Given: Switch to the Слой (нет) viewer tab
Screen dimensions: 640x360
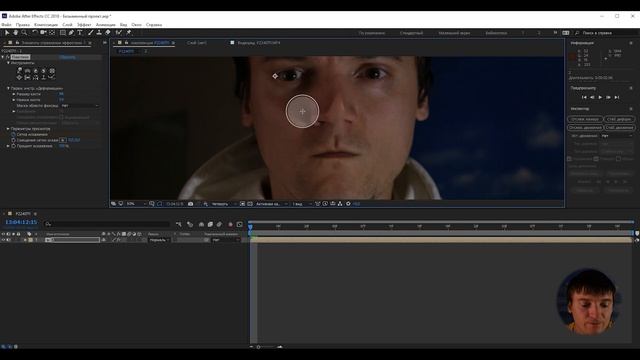Looking at the screenshot, I should 196,43.
